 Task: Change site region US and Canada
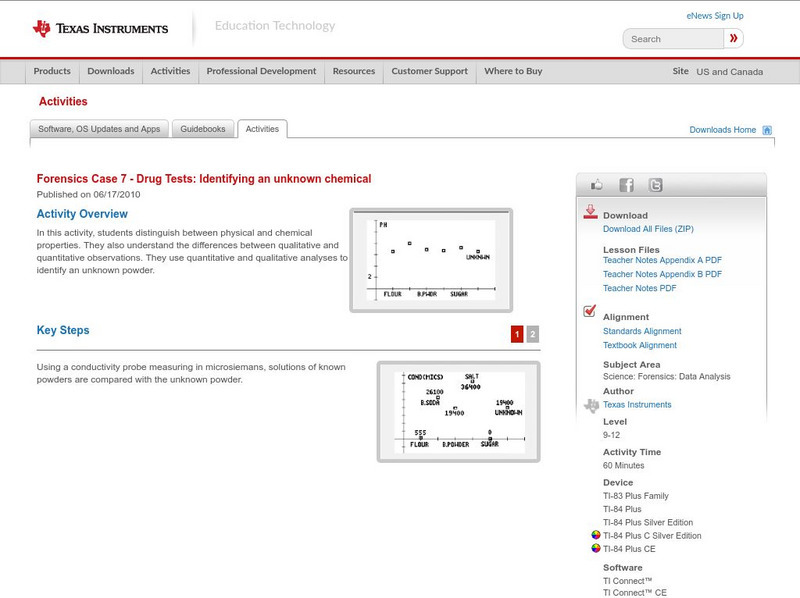[730, 72]
